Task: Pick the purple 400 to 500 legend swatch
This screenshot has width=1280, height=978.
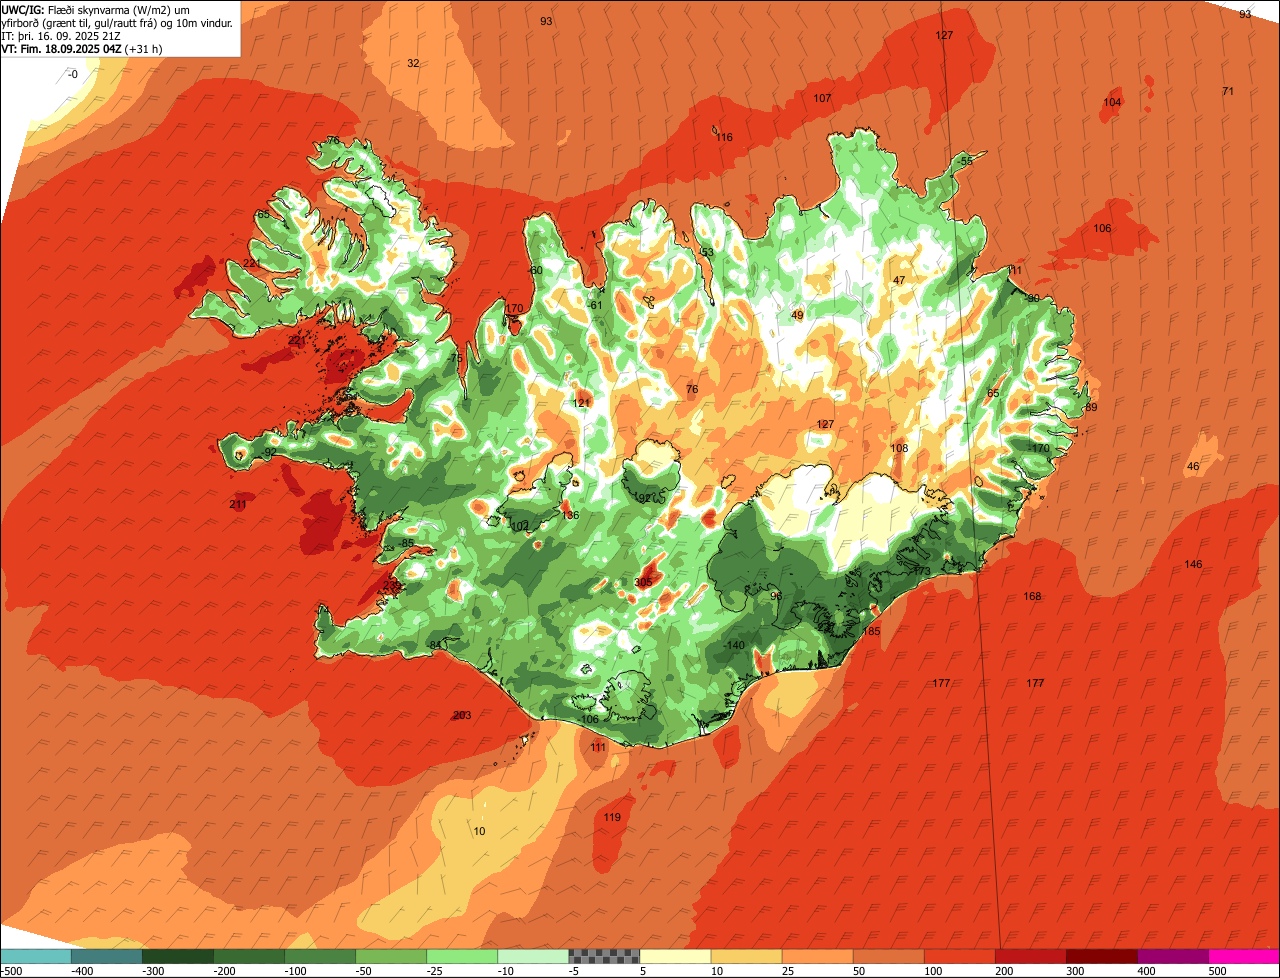Action: pos(1173,956)
